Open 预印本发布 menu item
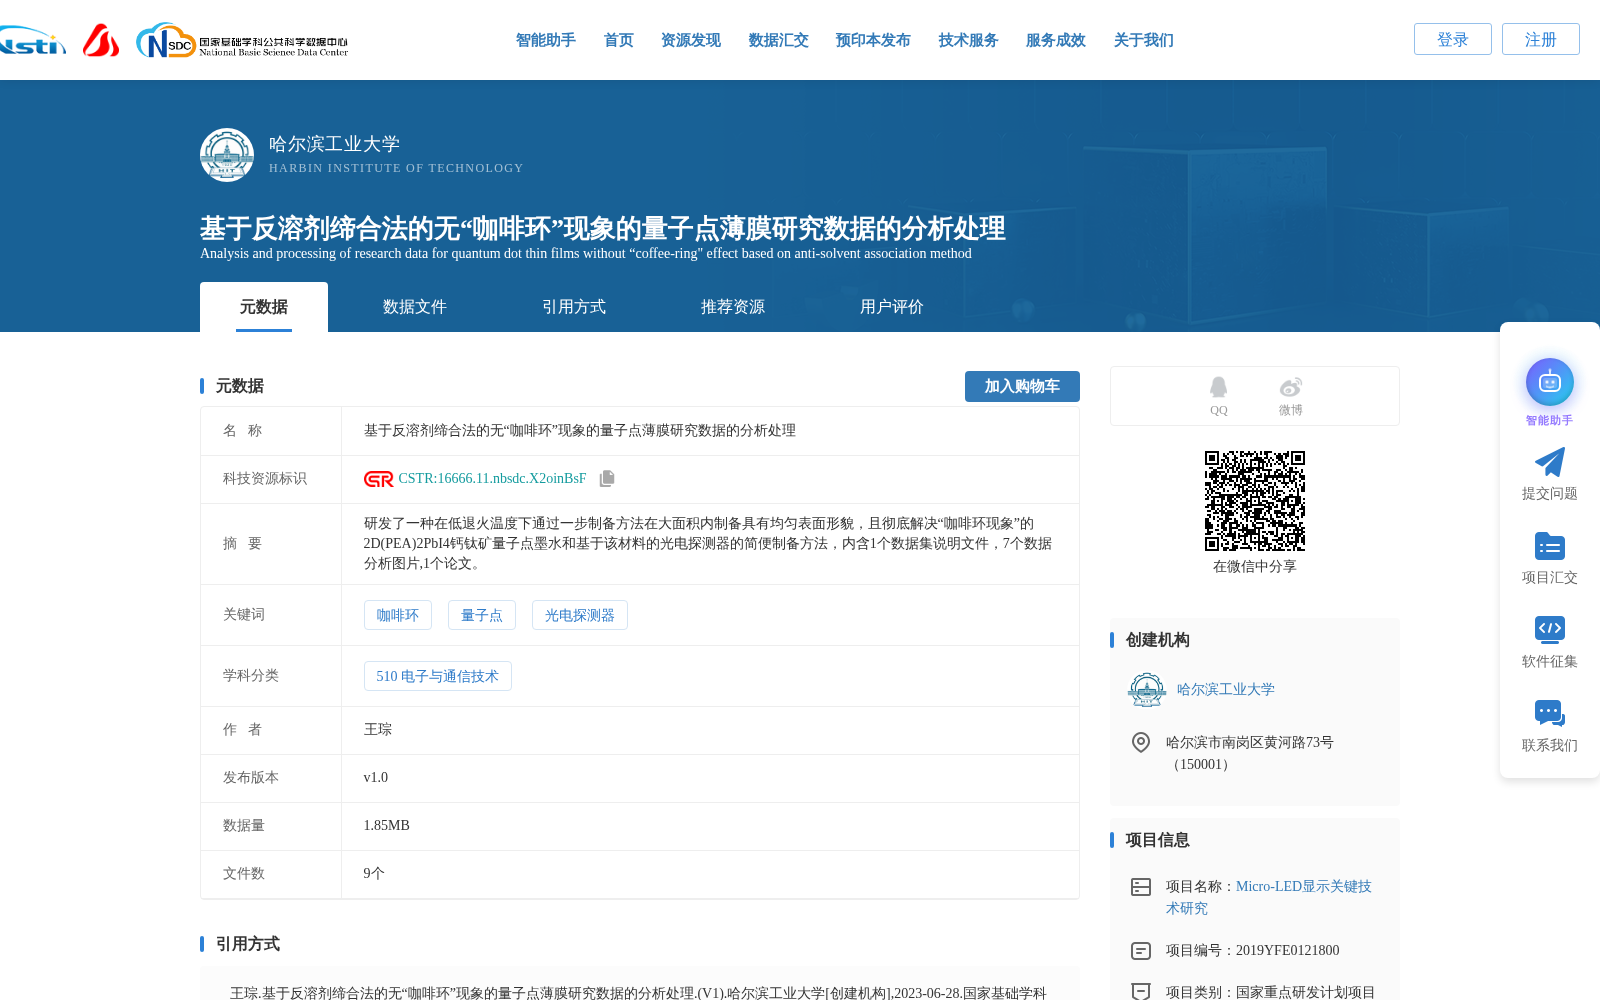1600x1000 pixels. pyautogui.click(x=873, y=40)
